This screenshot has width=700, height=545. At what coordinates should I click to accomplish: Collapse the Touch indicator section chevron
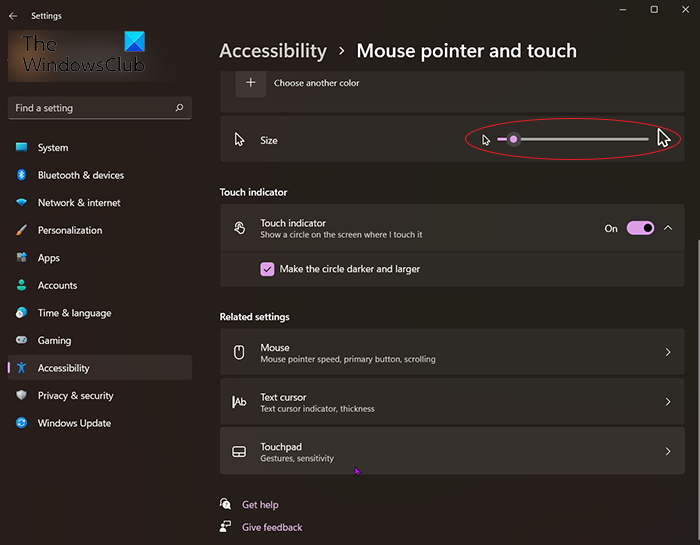point(668,228)
